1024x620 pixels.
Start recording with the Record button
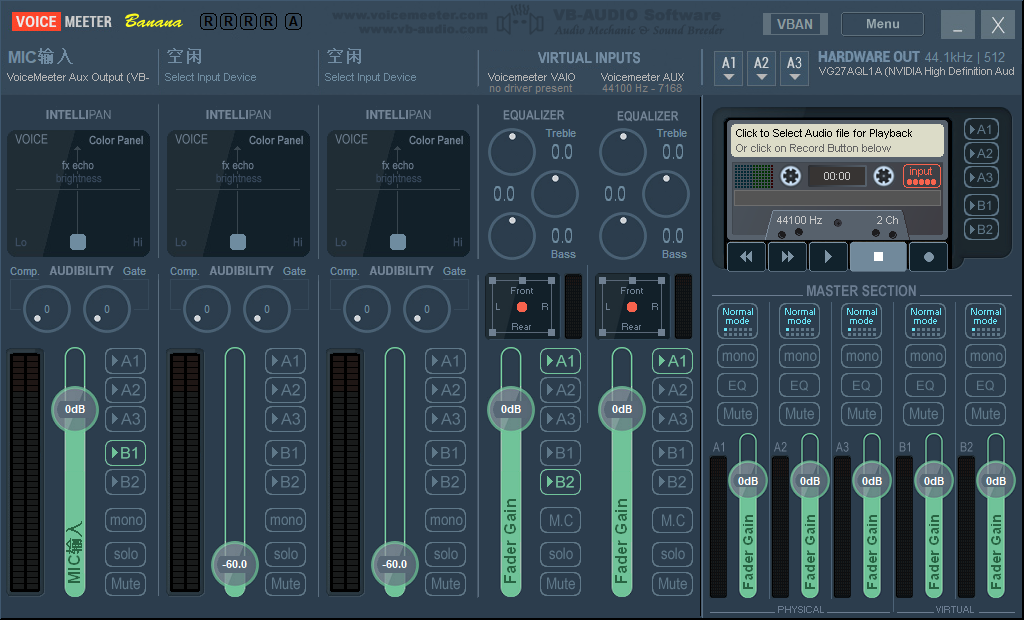point(928,256)
